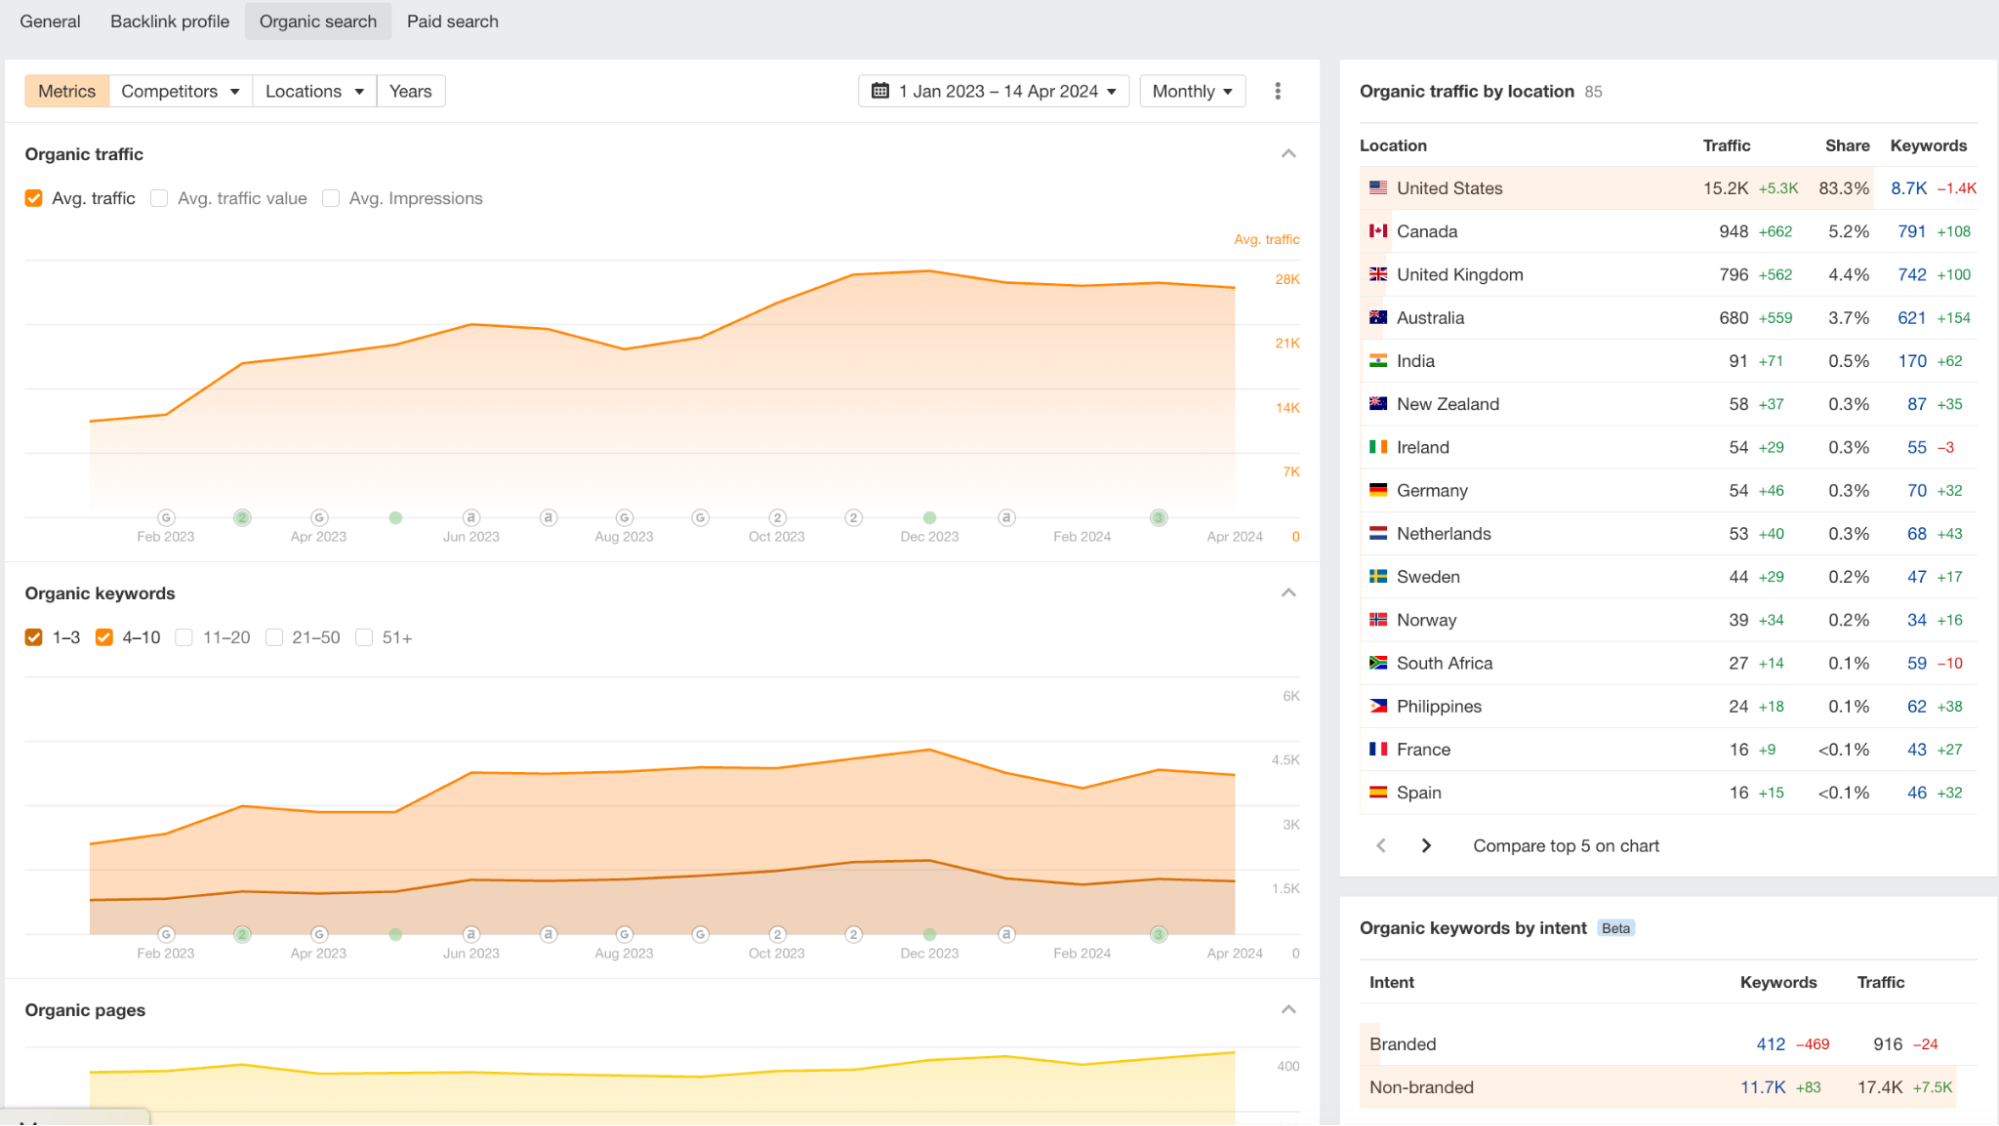Select the Non-branded intent row

click(1420, 1087)
